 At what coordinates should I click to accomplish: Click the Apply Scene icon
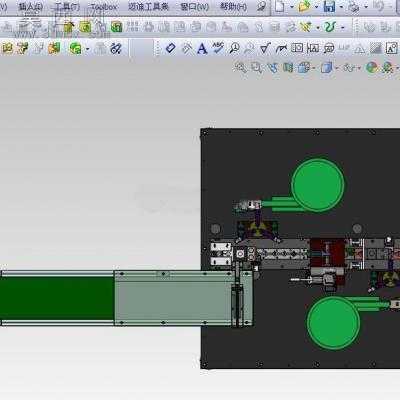(388, 68)
